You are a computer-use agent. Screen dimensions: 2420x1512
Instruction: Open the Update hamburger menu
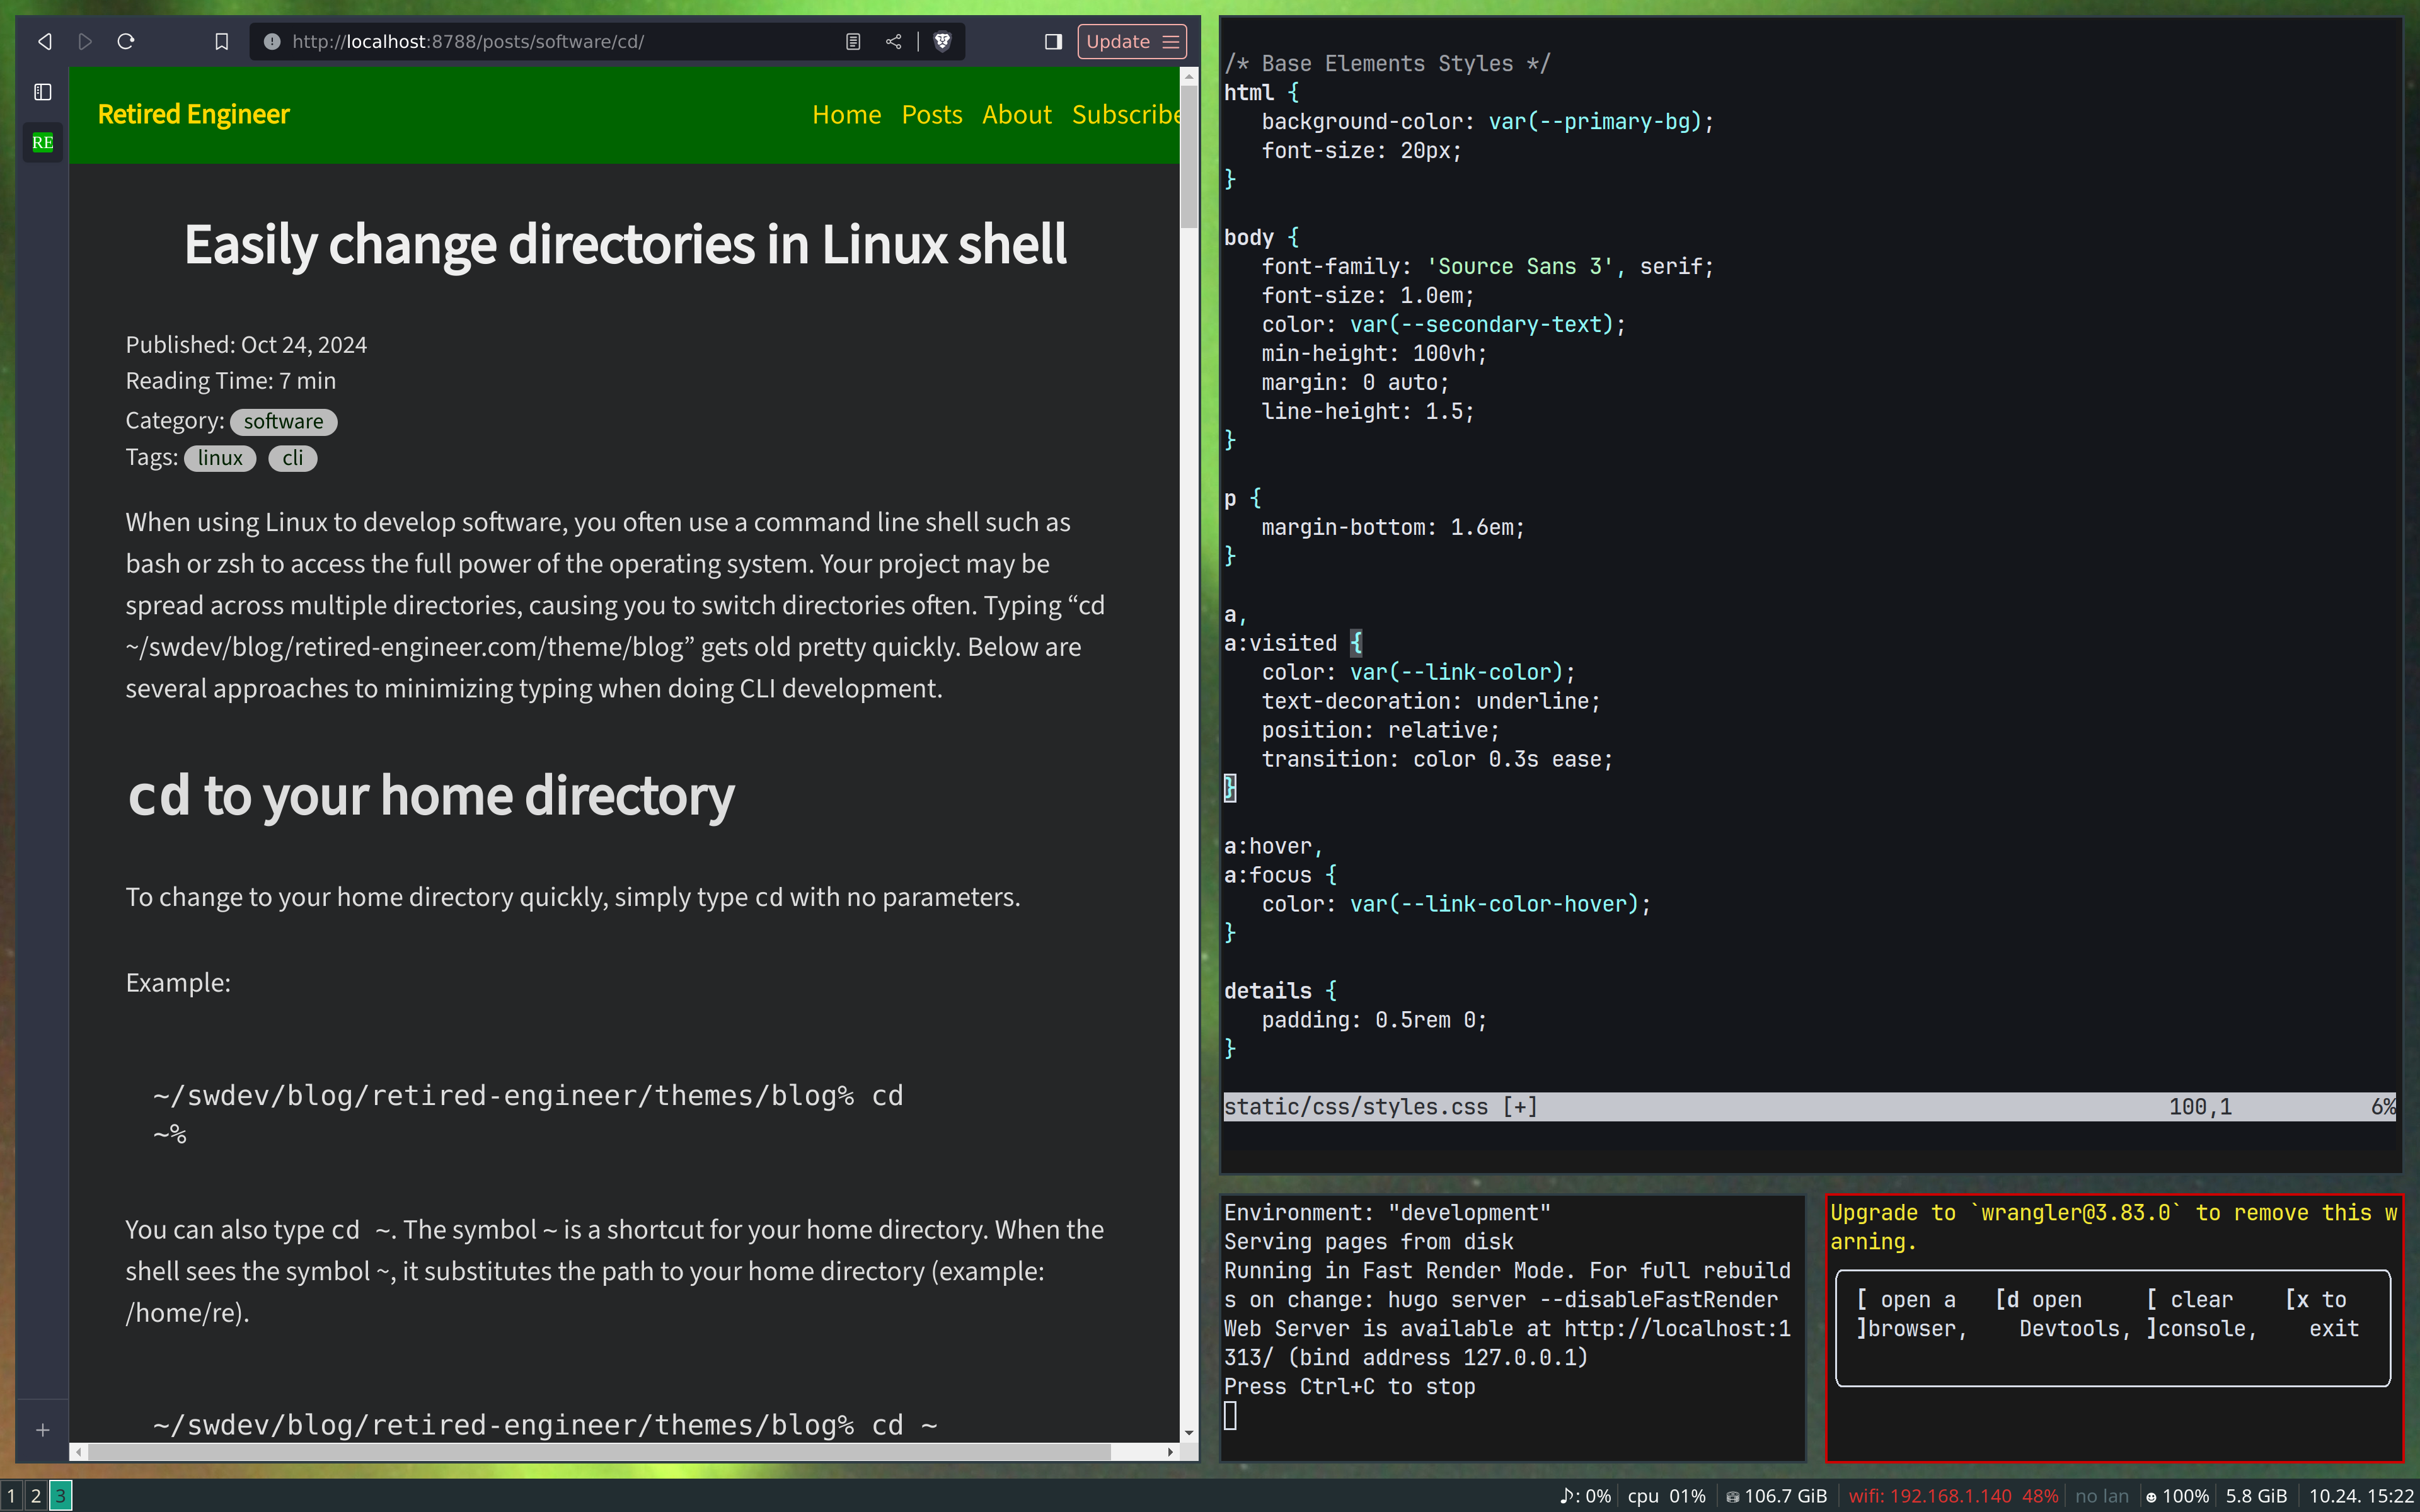pos(1171,41)
